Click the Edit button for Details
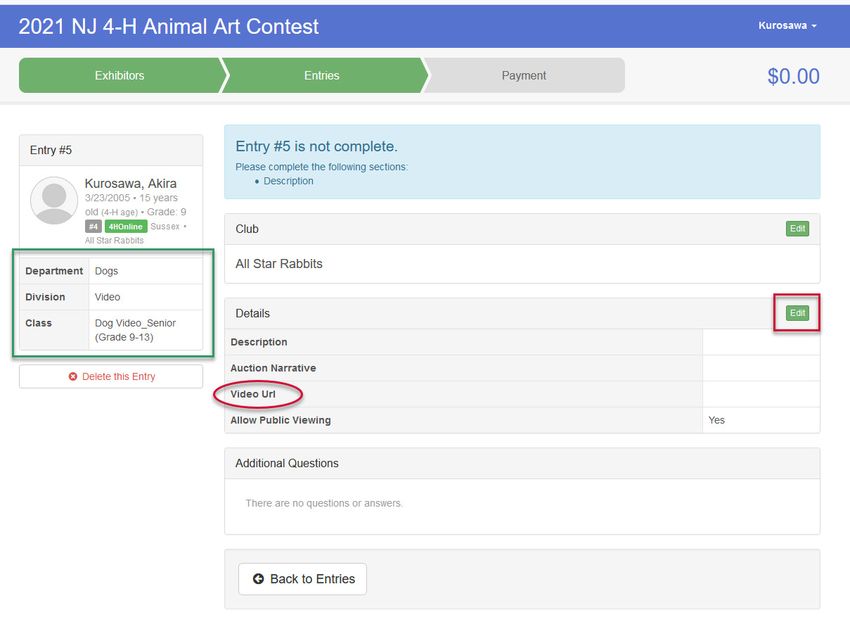The height and width of the screenshot is (622, 850). click(797, 313)
